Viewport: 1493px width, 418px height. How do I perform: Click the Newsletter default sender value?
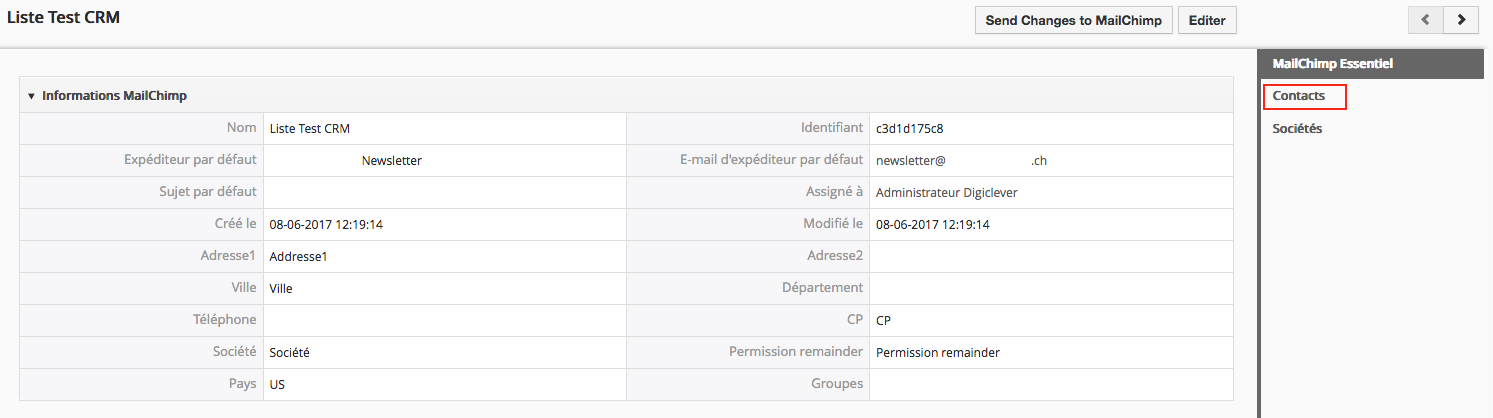pyautogui.click(x=391, y=160)
